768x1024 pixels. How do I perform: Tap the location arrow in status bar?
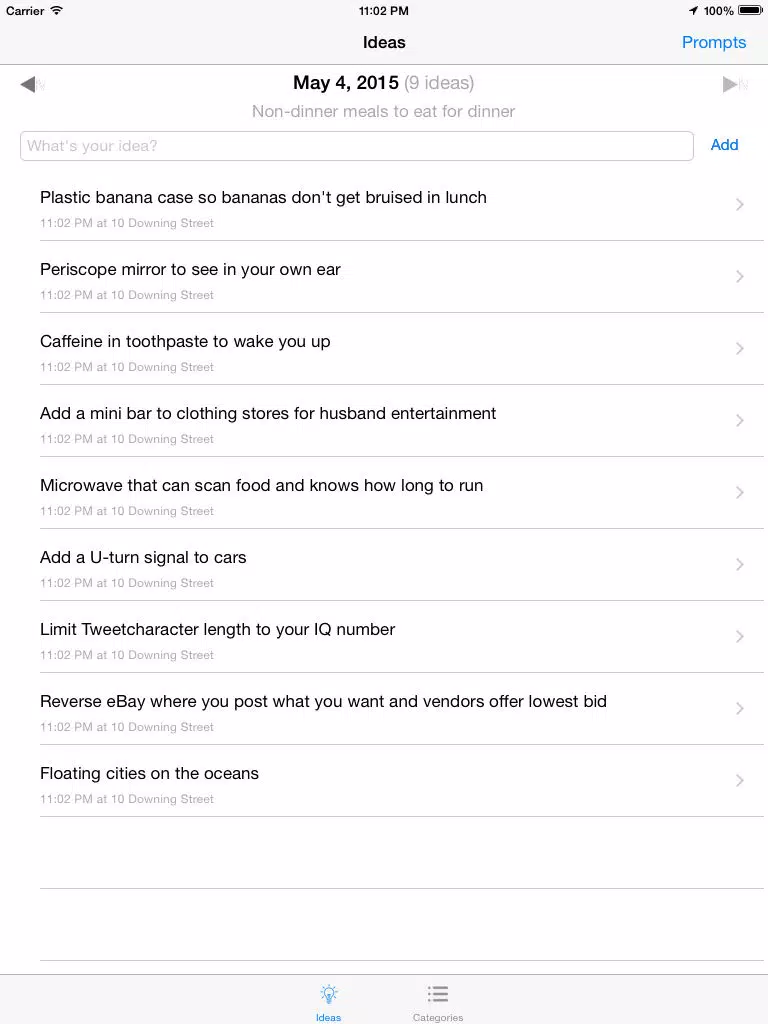(x=693, y=10)
